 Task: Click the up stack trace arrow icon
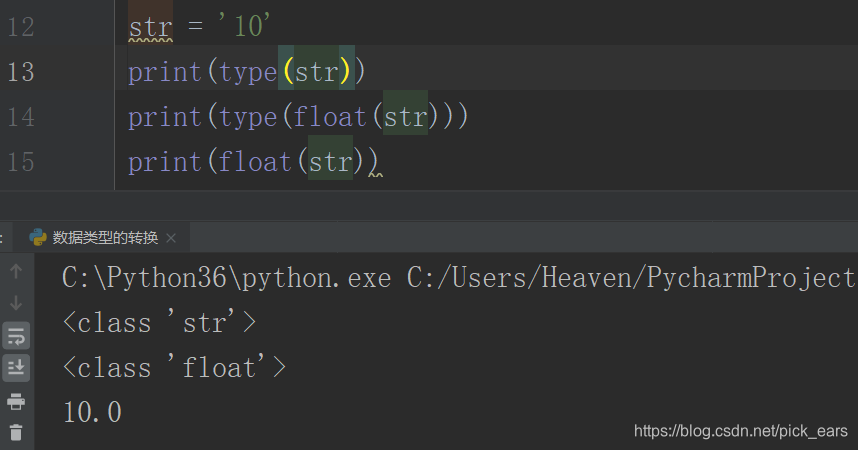pyautogui.click(x=16, y=271)
